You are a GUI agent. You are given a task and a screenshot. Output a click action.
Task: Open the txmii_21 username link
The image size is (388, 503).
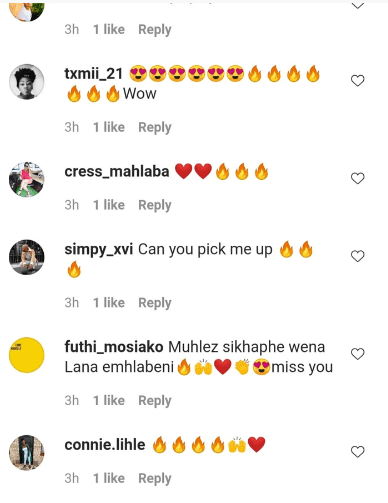pyautogui.click(x=94, y=74)
